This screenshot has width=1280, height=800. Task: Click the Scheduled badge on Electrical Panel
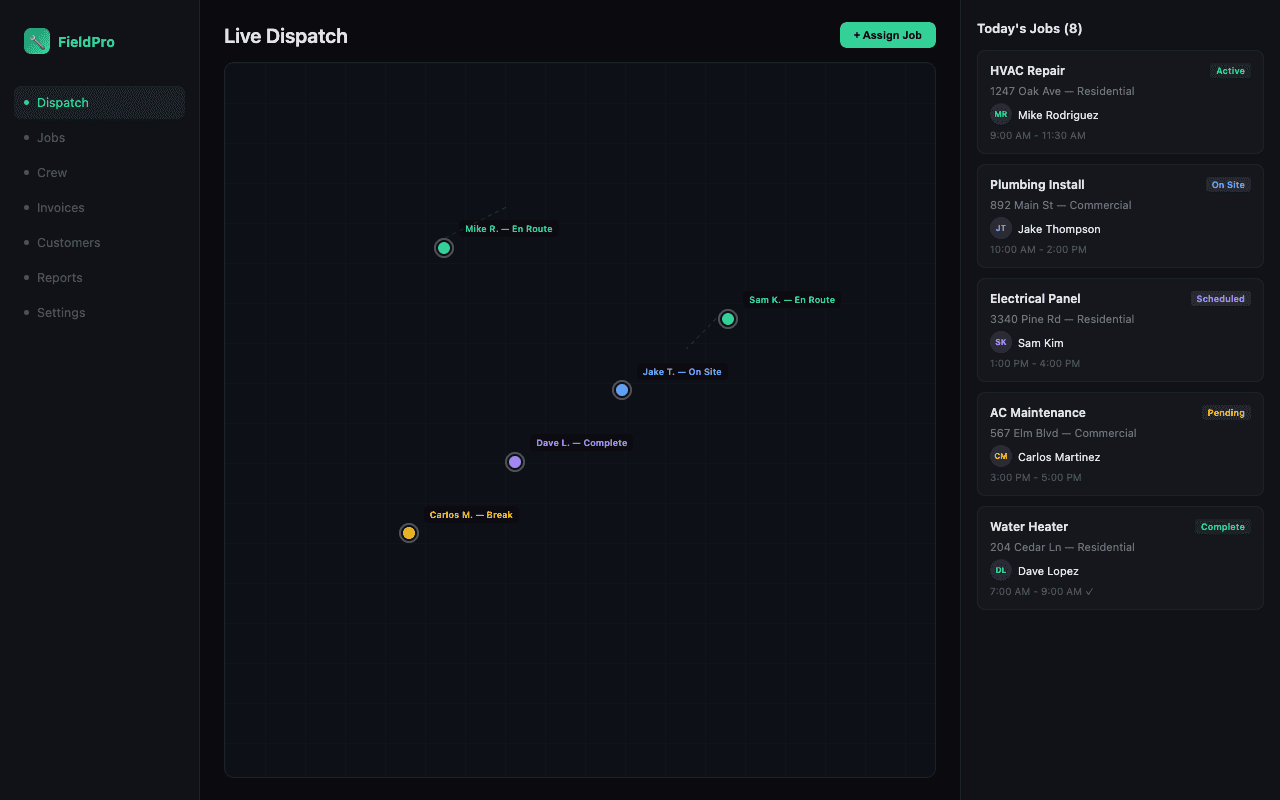click(1220, 299)
